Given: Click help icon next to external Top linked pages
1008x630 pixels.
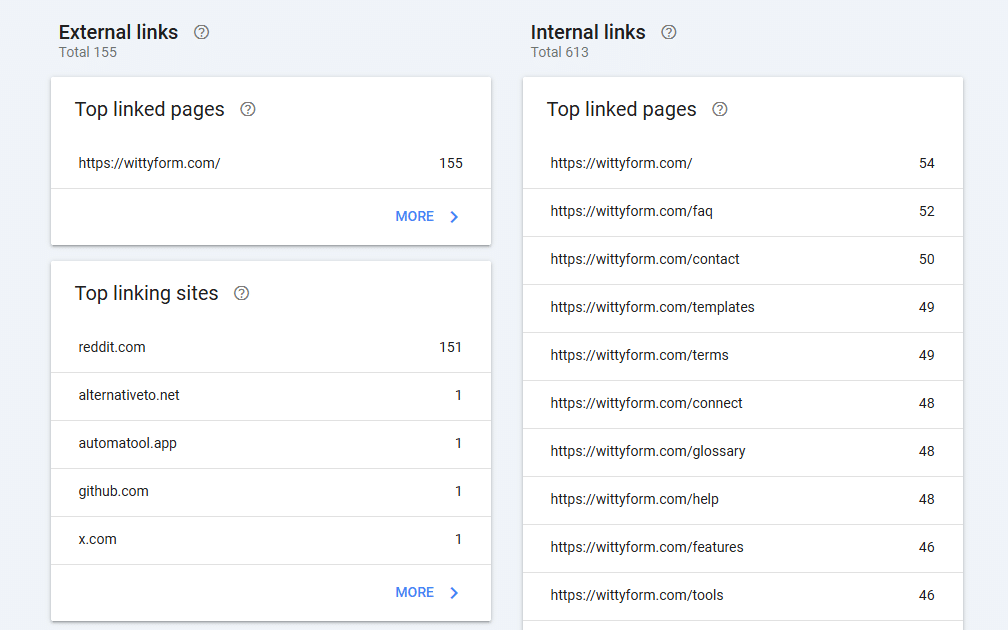Looking at the screenshot, I should [x=248, y=109].
